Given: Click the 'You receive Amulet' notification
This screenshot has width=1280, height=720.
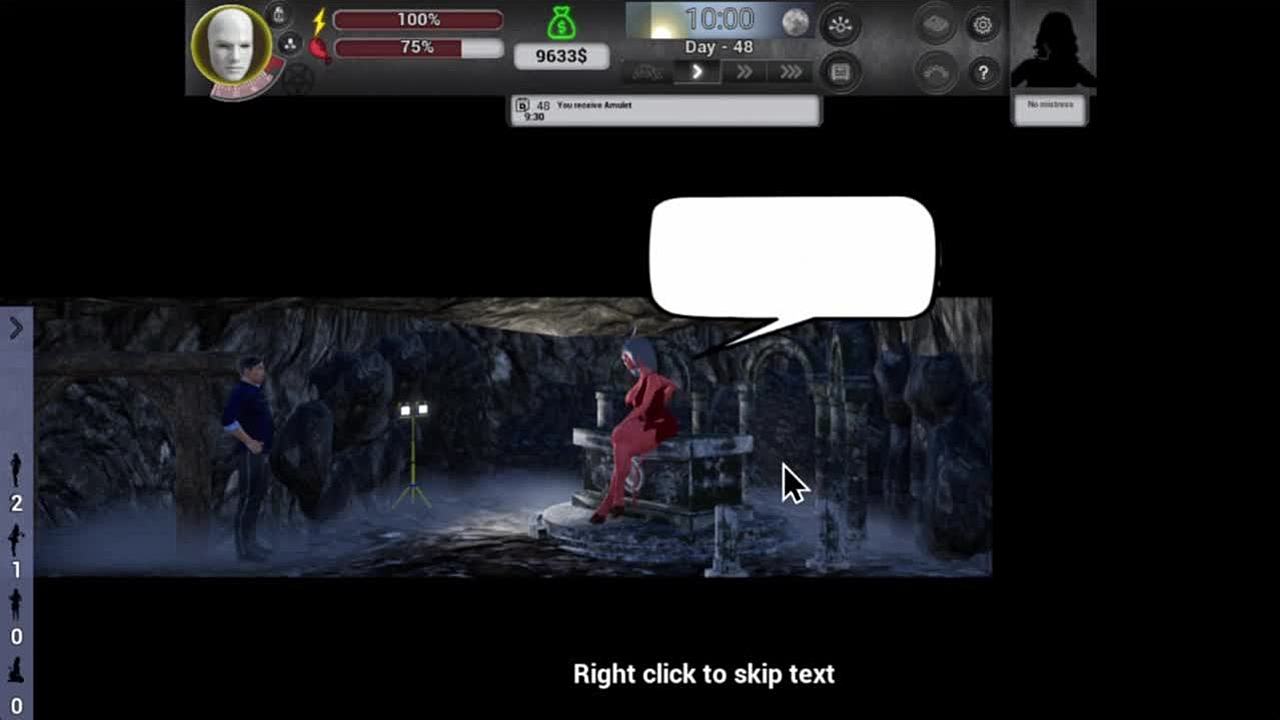Looking at the screenshot, I should coord(664,110).
